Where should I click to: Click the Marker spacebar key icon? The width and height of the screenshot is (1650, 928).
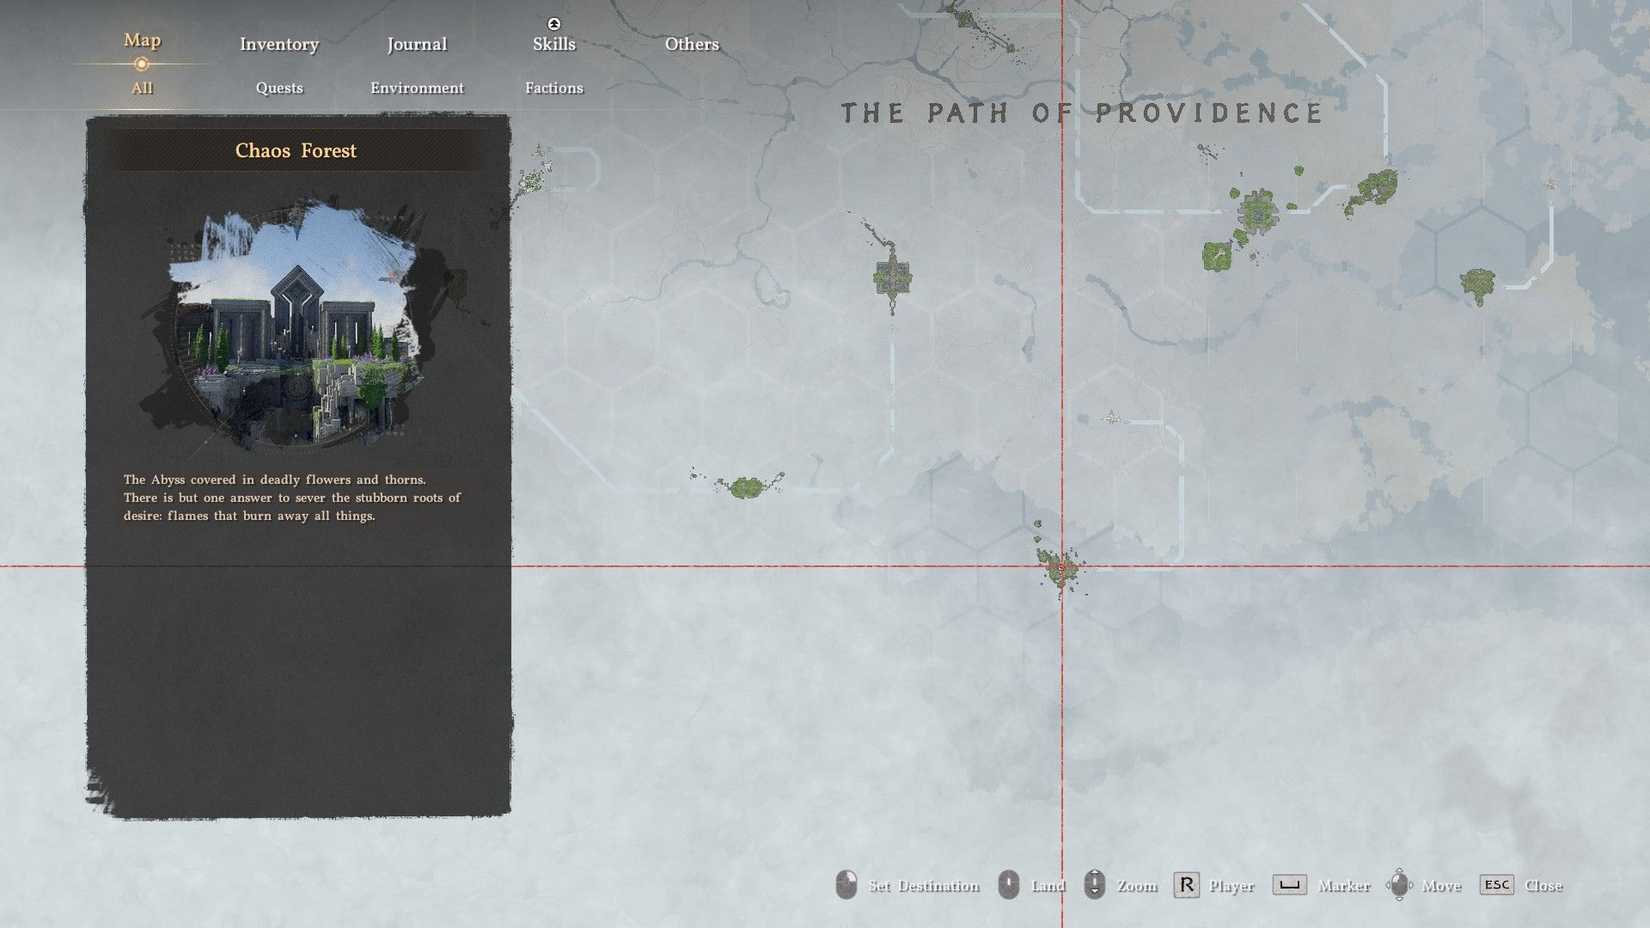[1288, 884]
